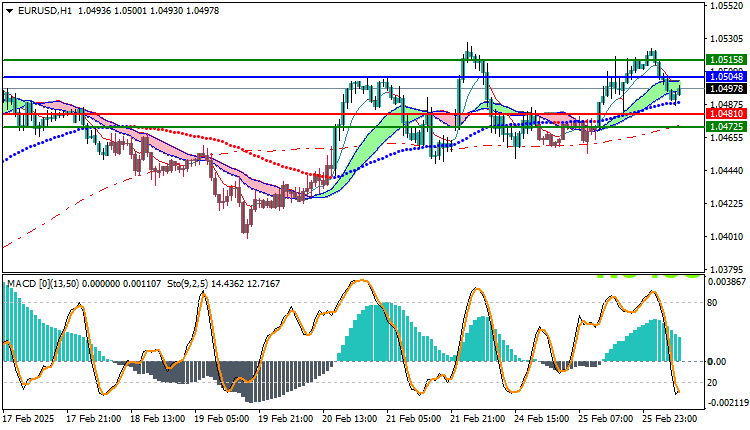The image size is (750, 430).
Task: Select the 1.04978 current price label
Action: click(x=726, y=88)
